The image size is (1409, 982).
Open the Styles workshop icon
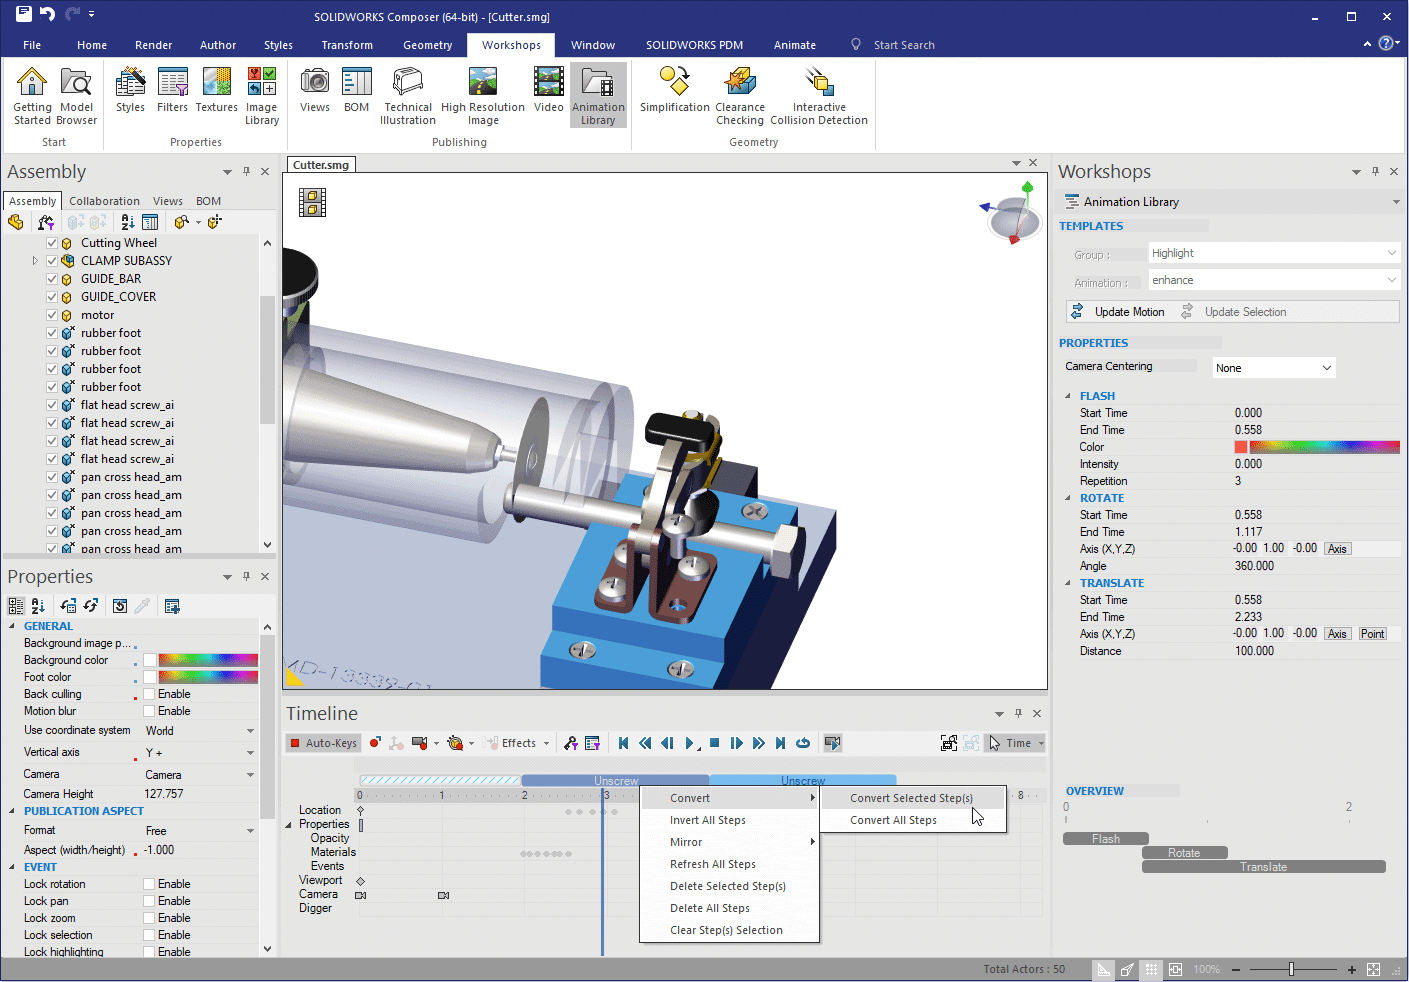(x=130, y=90)
